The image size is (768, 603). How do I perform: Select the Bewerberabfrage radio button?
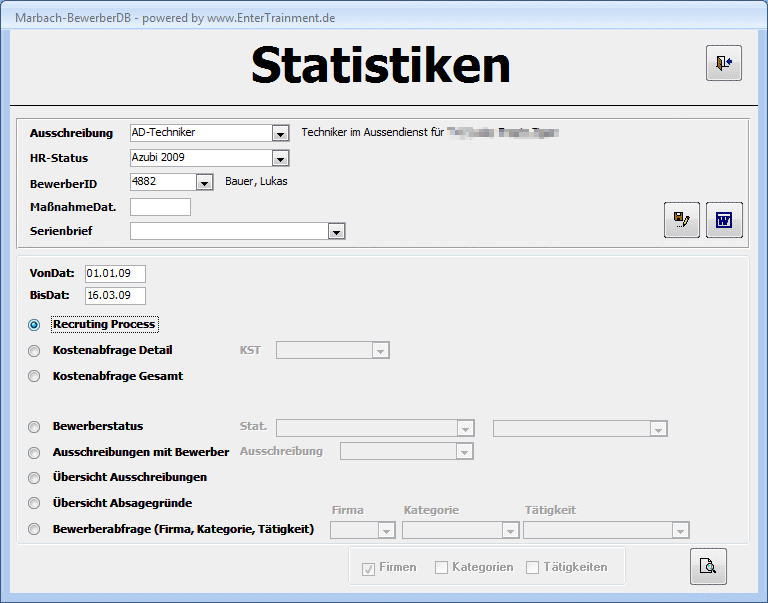tap(35, 530)
